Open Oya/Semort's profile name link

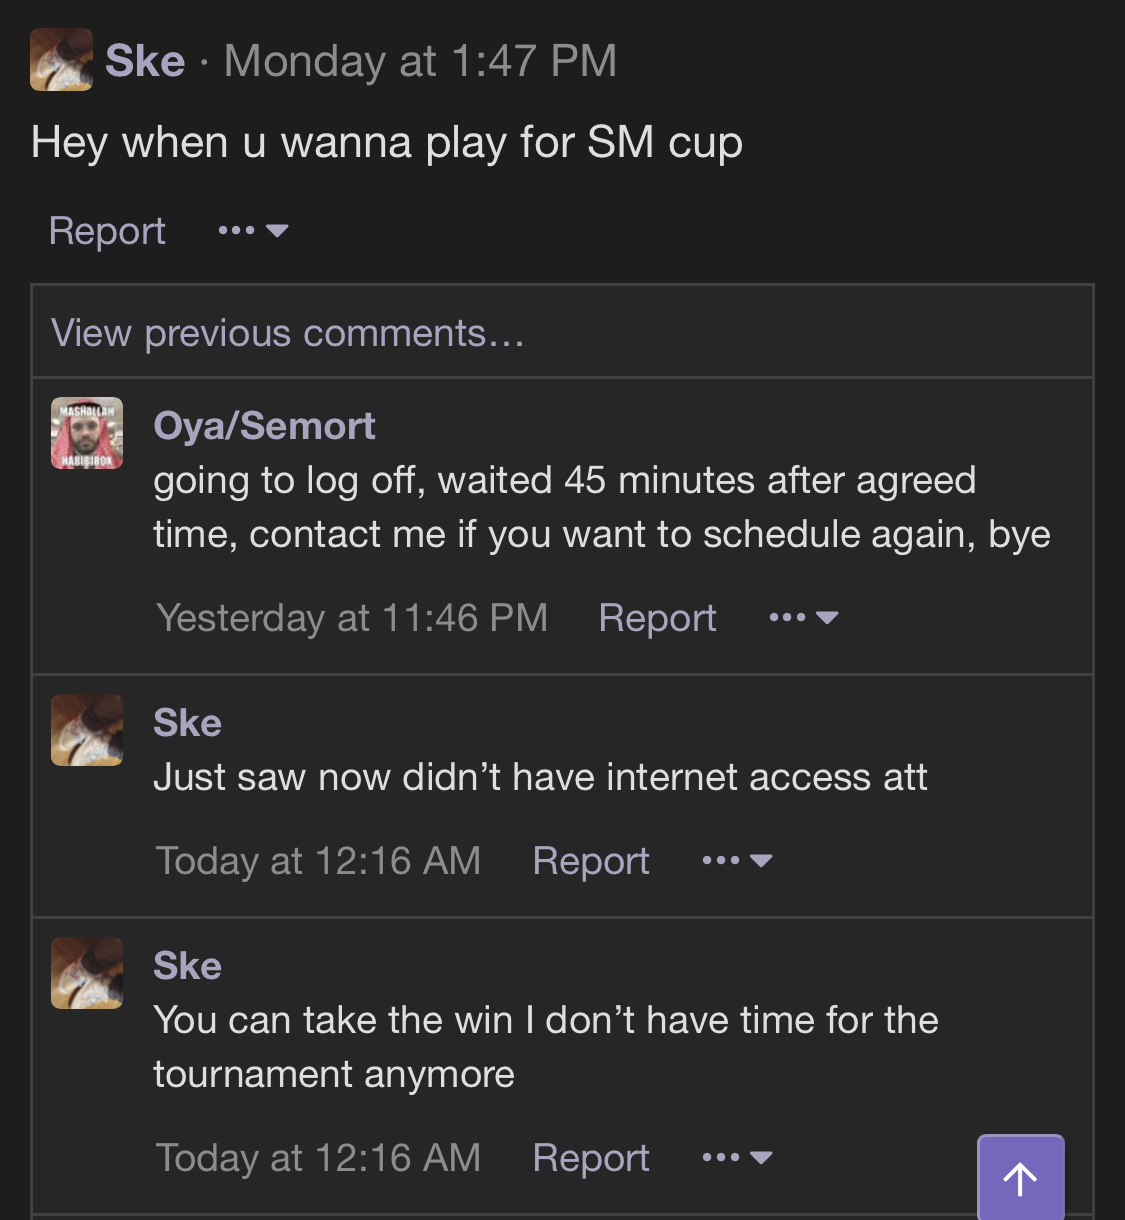[x=264, y=426]
